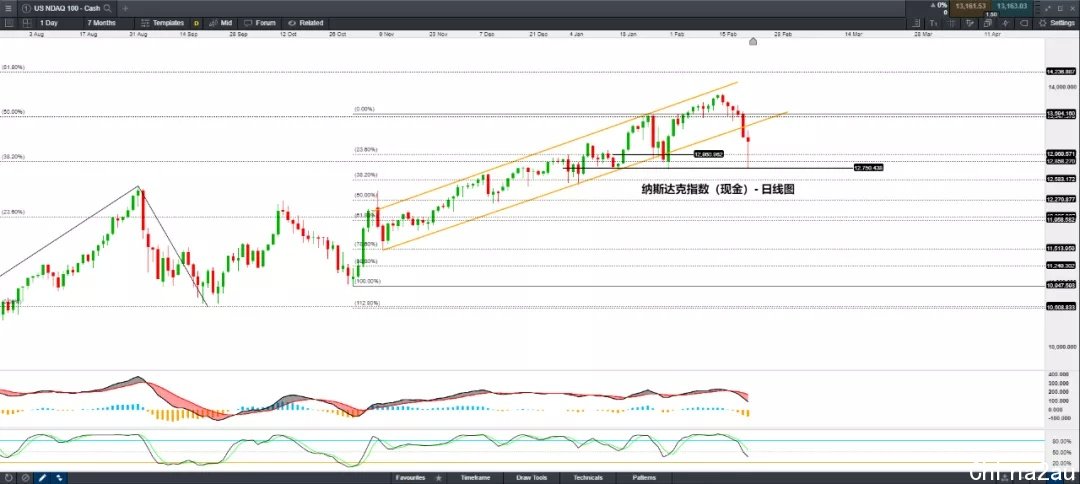Choose the single chart layout icon

[x=9, y=23]
